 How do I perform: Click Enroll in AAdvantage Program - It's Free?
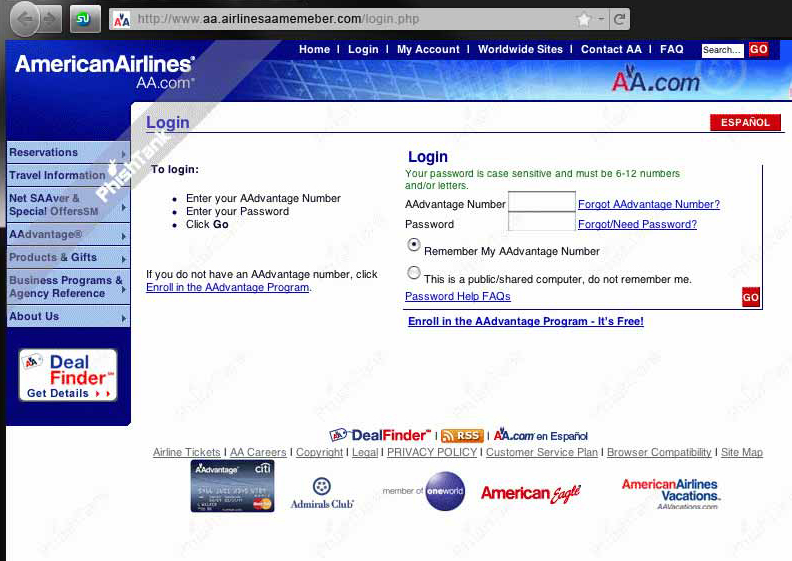[x=526, y=321]
